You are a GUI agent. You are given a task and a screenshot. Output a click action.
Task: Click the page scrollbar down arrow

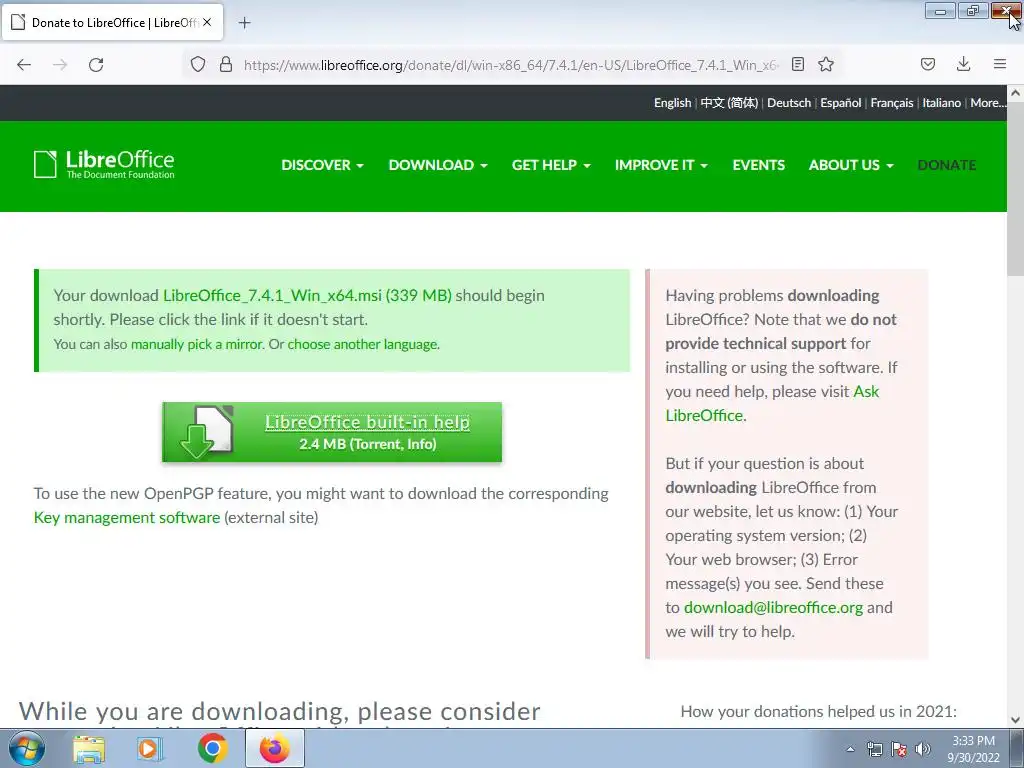[1016, 720]
